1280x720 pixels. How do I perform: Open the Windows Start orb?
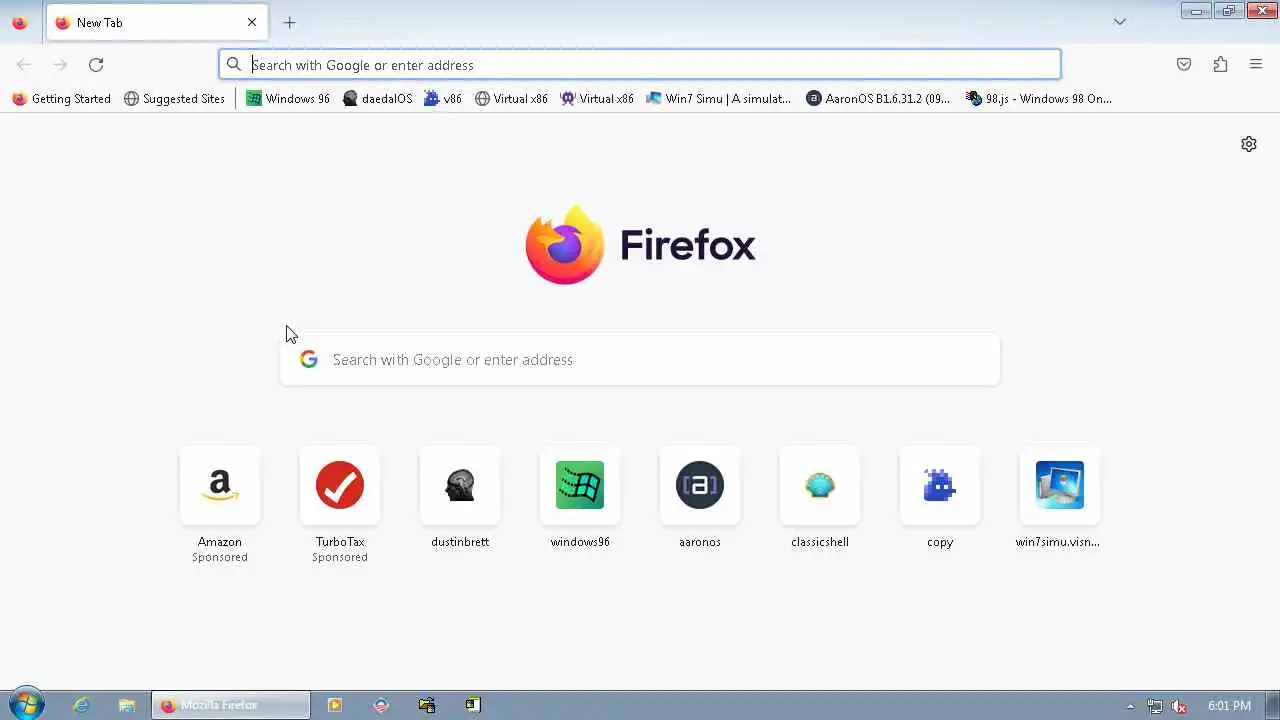pyautogui.click(x=26, y=705)
